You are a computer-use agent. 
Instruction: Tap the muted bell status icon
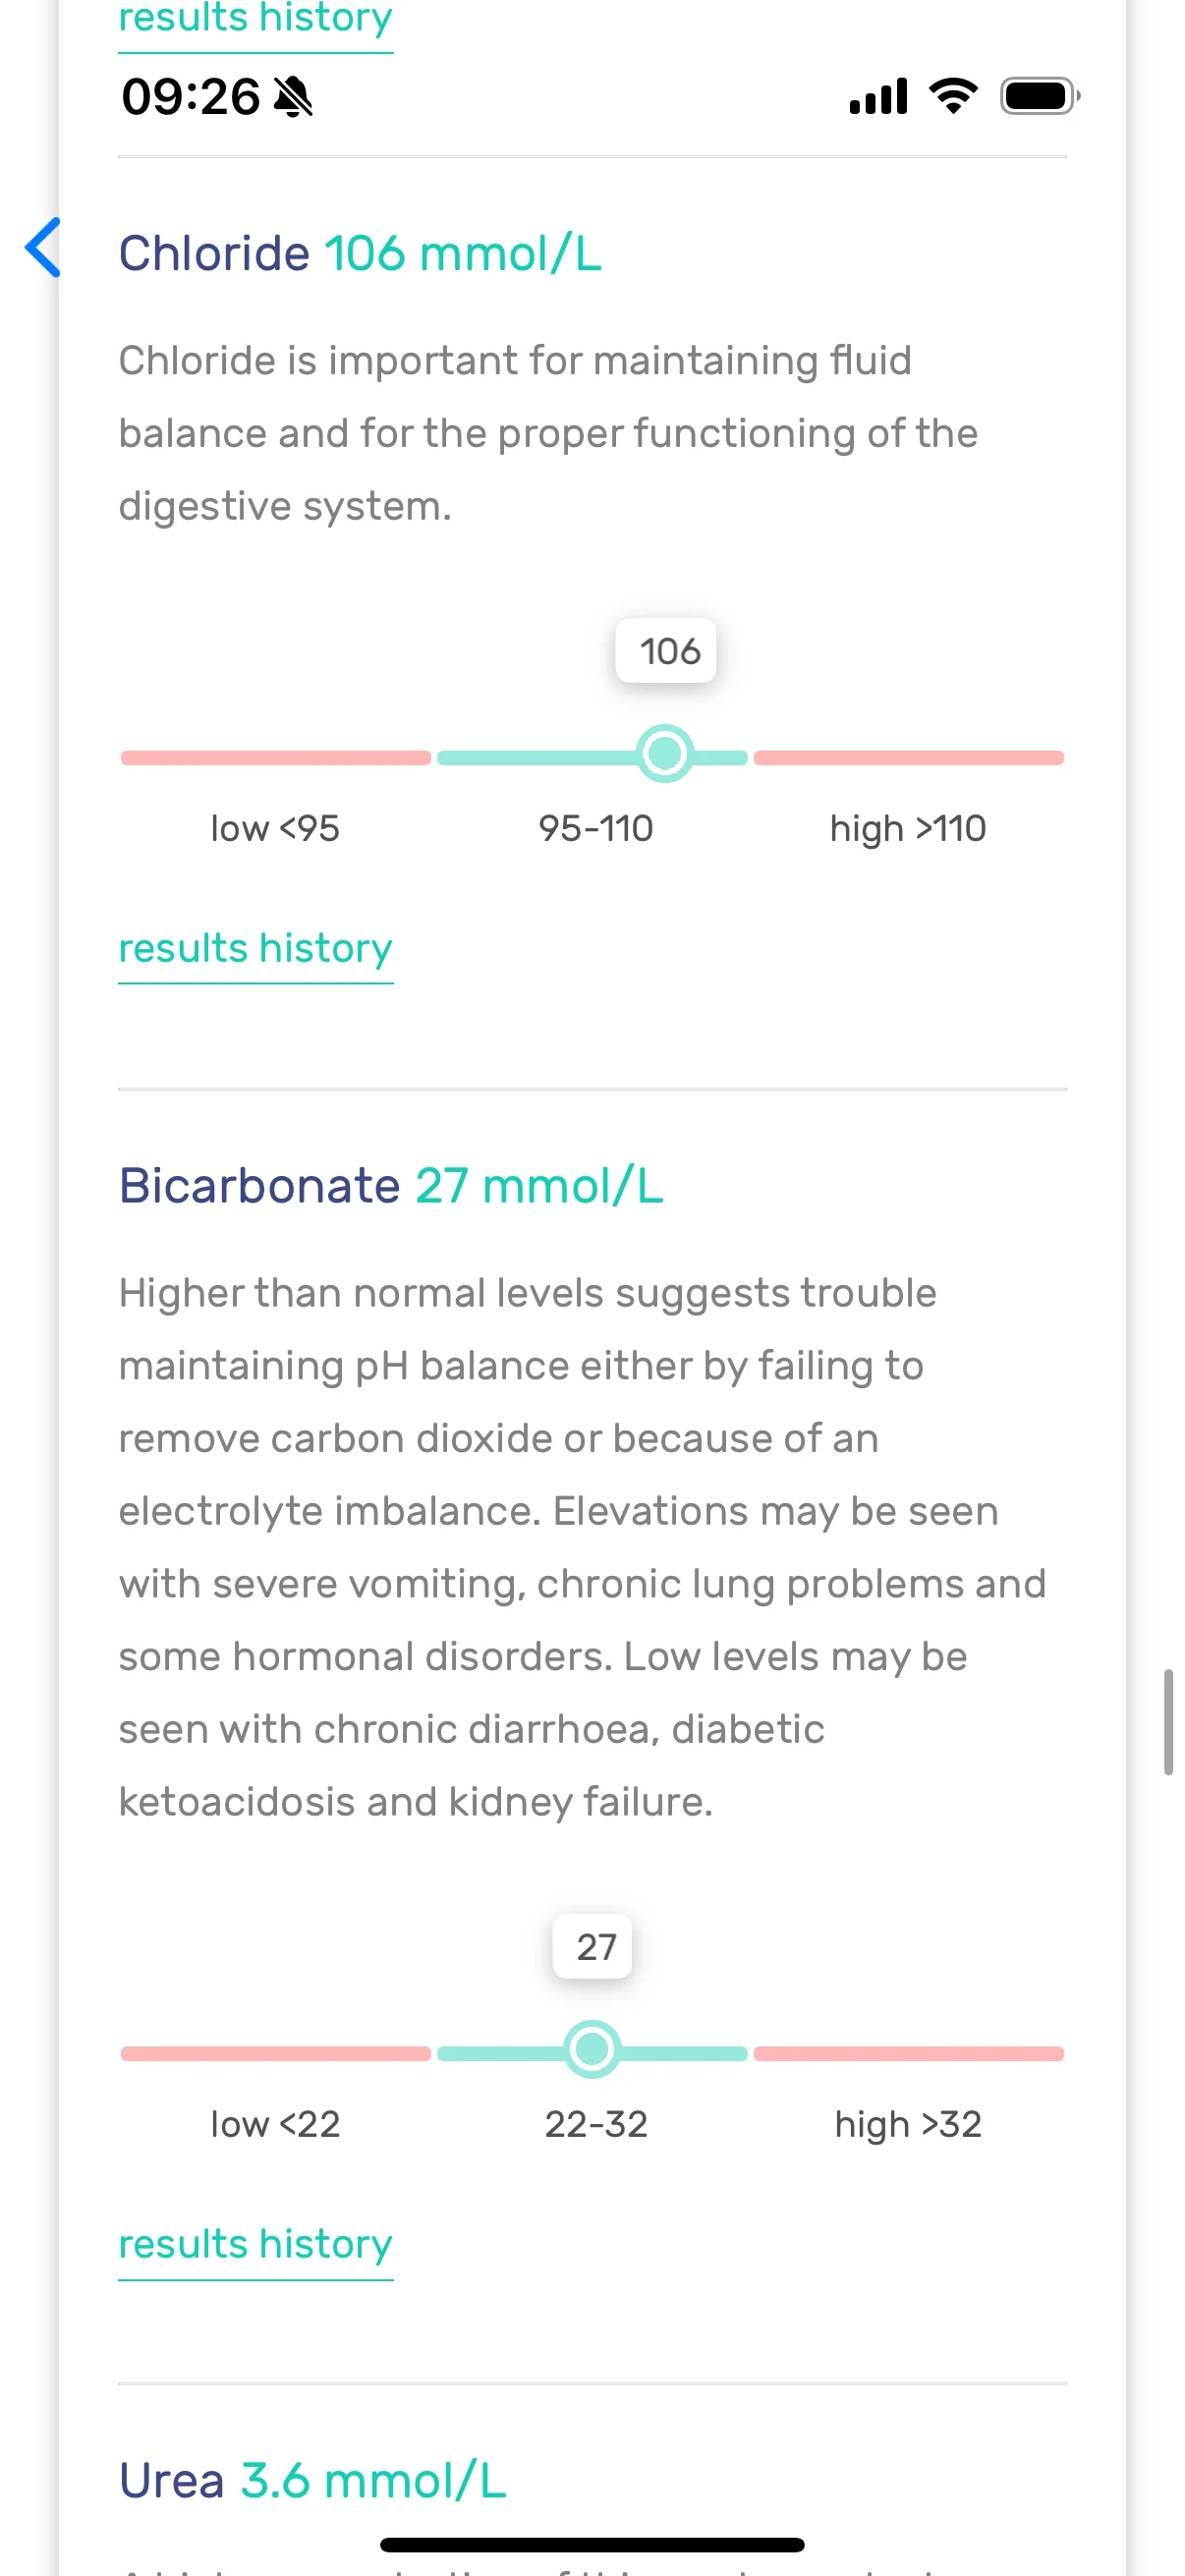point(293,97)
